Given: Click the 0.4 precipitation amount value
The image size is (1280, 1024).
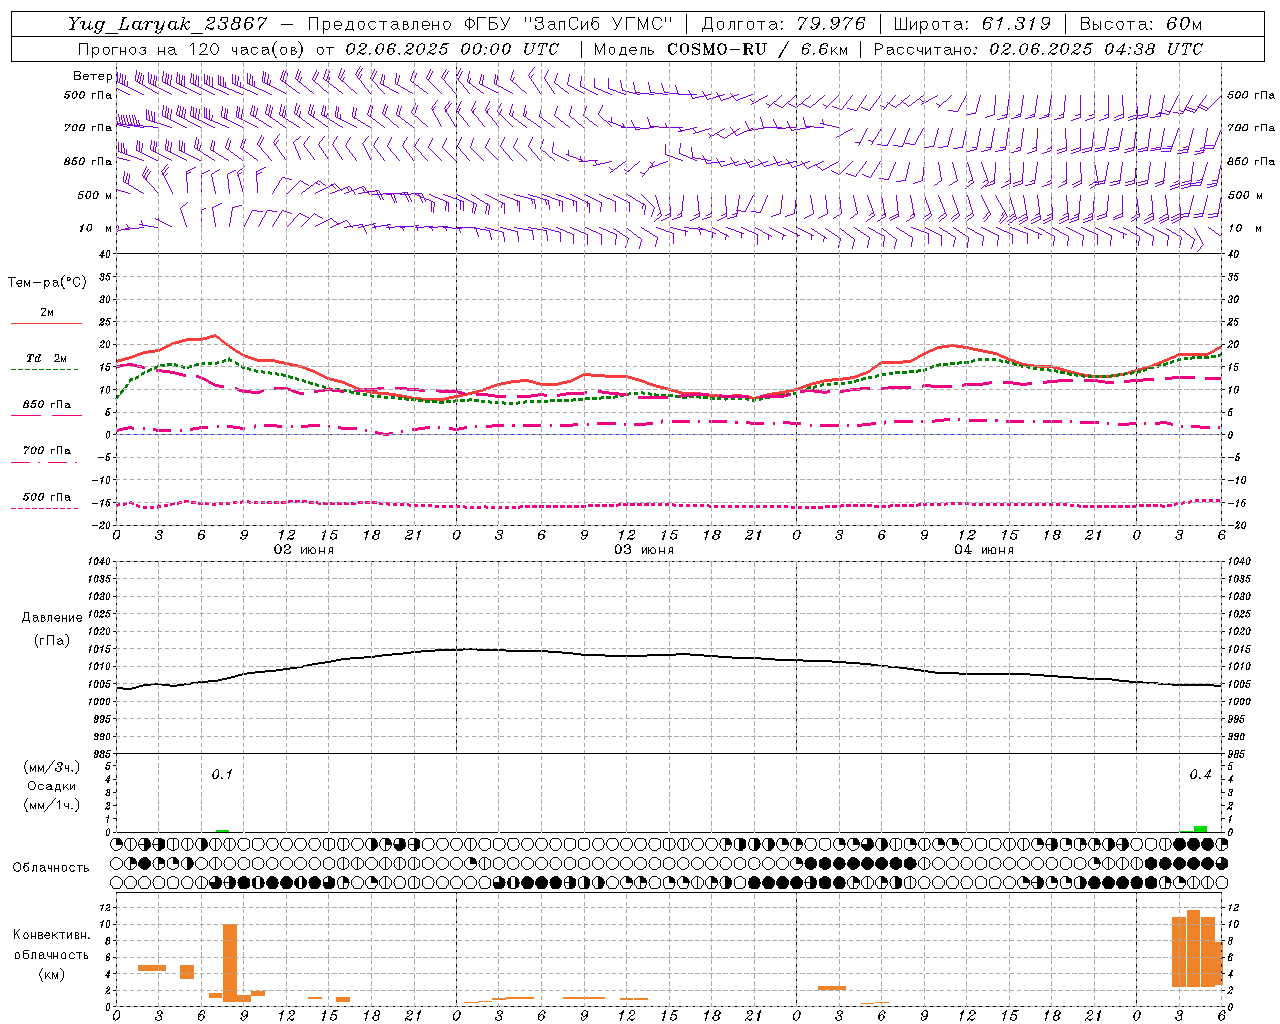Looking at the screenshot, I should (1200, 774).
